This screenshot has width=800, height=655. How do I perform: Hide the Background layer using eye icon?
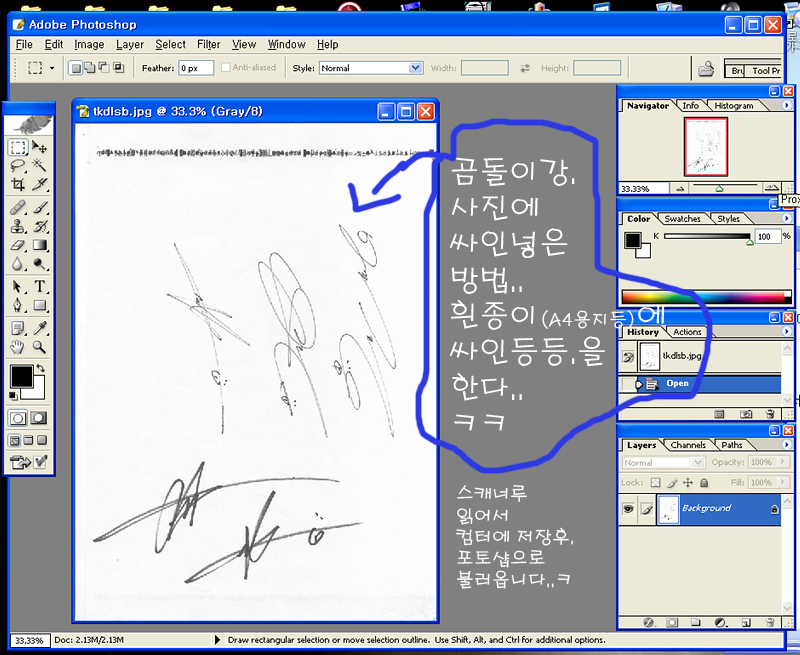(x=628, y=508)
